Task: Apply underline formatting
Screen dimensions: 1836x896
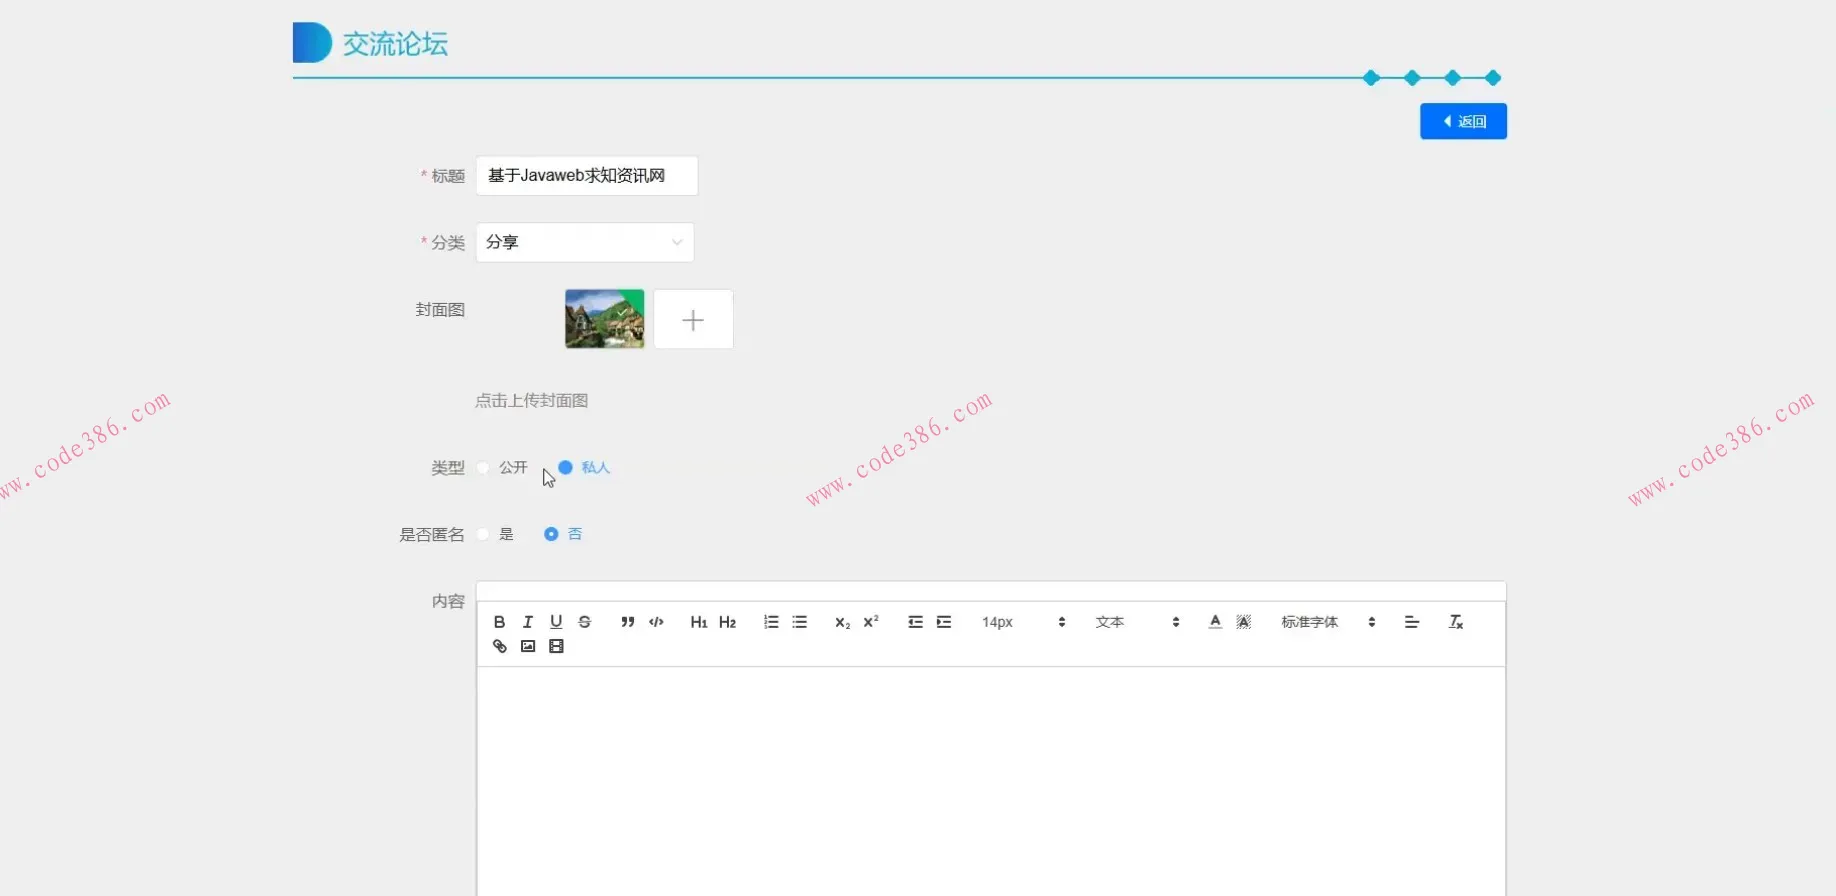Action: click(x=556, y=622)
